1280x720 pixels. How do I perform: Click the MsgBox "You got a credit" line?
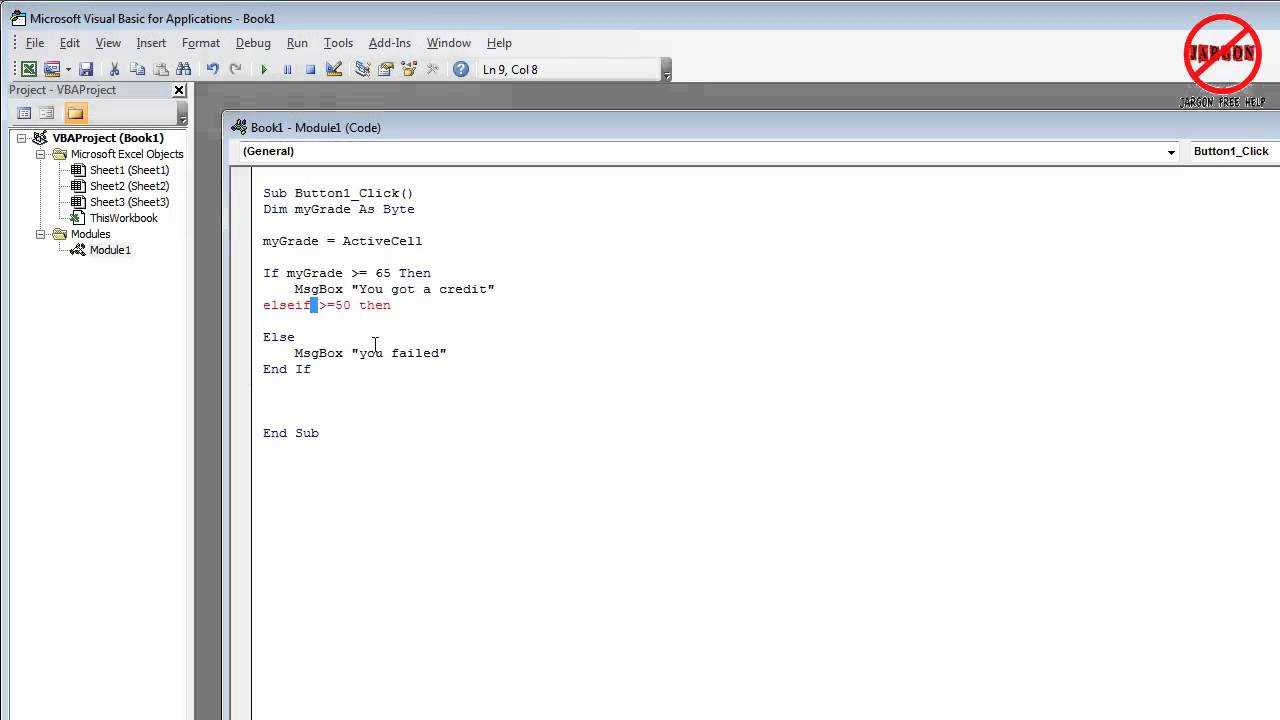[394, 289]
